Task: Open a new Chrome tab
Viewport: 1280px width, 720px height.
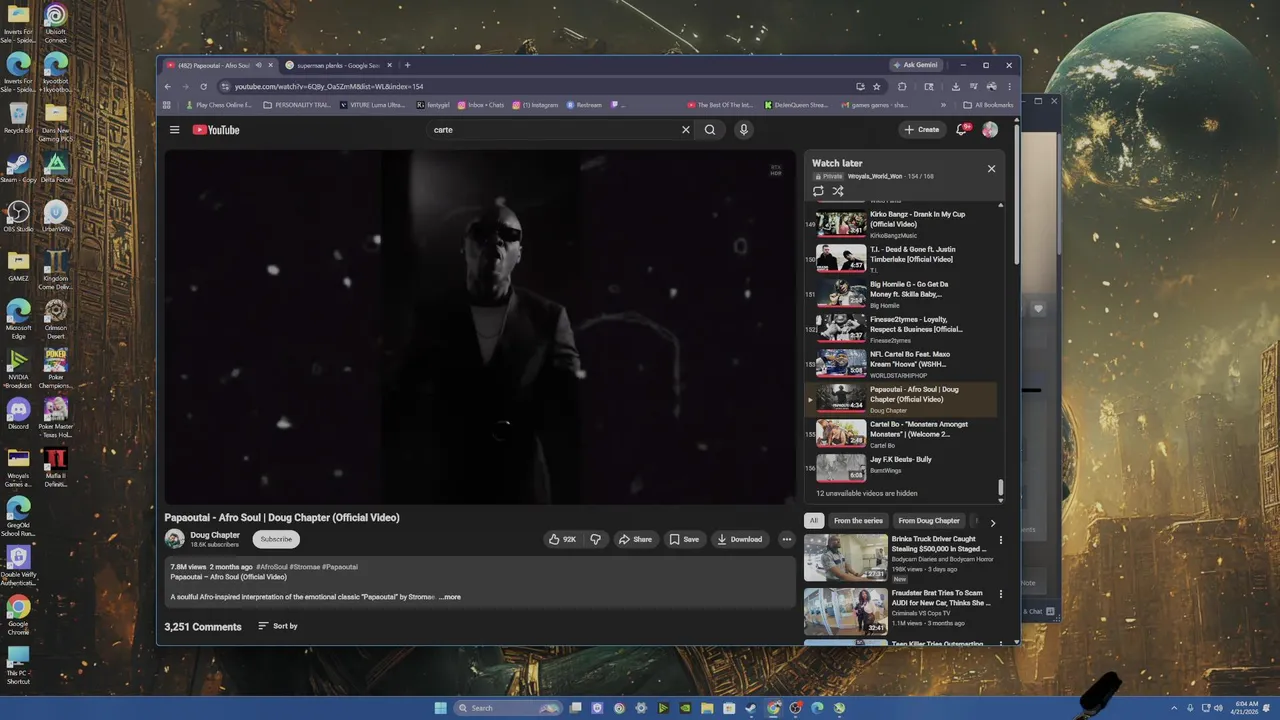Action: [x=407, y=65]
